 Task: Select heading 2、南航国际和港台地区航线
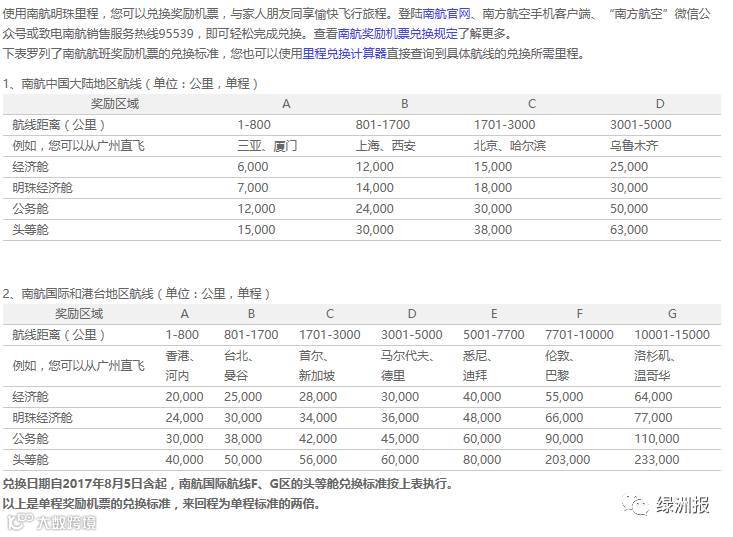(x=137, y=294)
